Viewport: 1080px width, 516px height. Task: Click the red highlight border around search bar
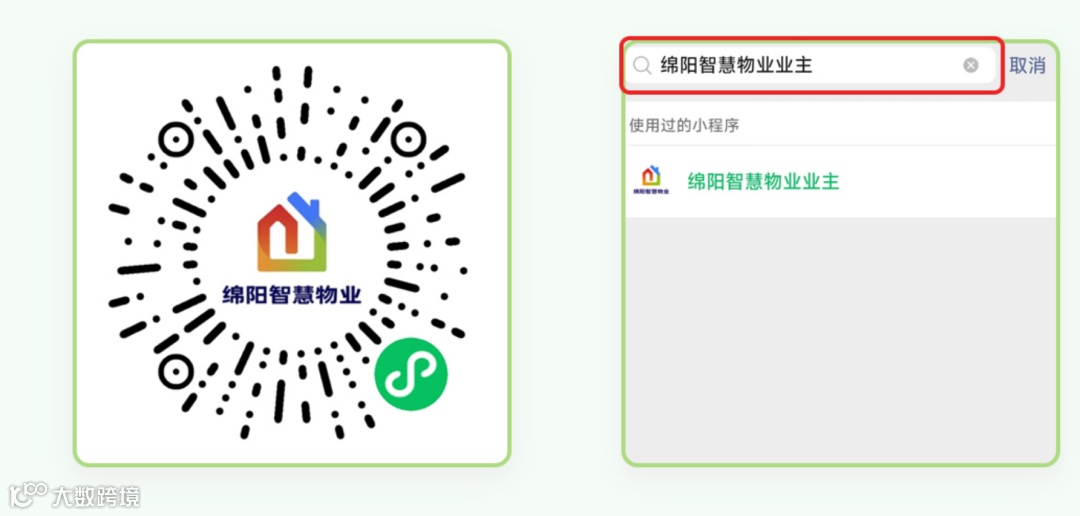click(811, 39)
